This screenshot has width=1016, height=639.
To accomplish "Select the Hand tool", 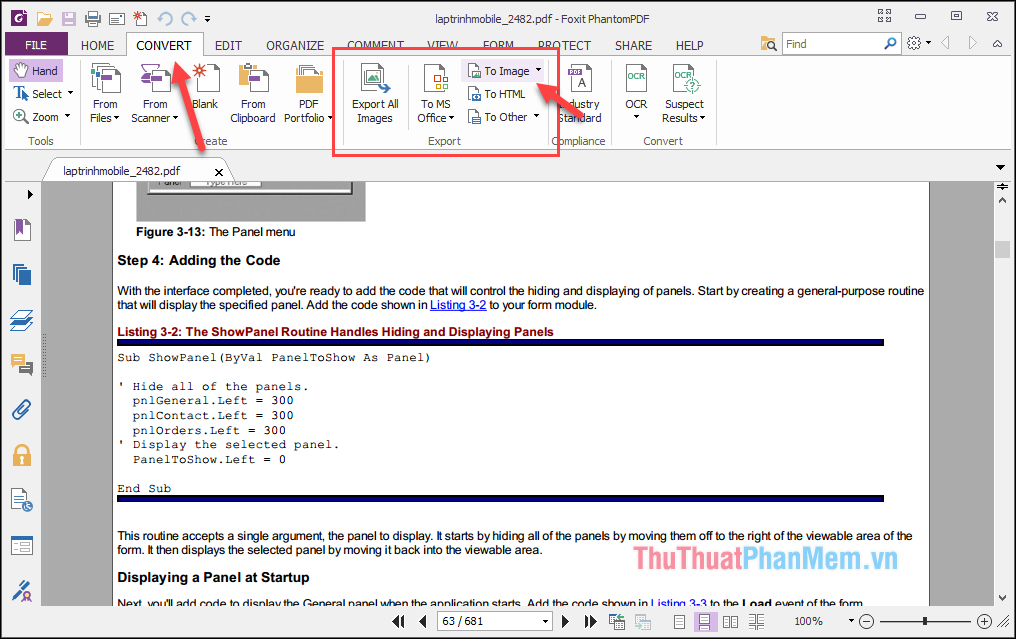I will (x=36, y=71).
